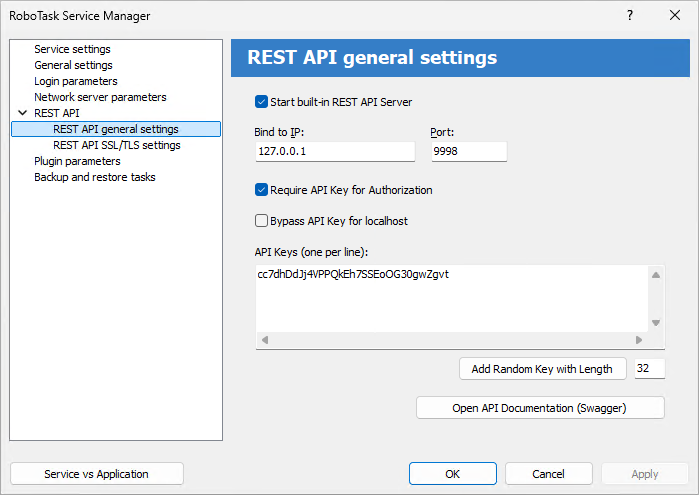Viewport: 699px width, 495px height.
Task: Click the API Keys scroll right arrow
Action: point(639,340)
